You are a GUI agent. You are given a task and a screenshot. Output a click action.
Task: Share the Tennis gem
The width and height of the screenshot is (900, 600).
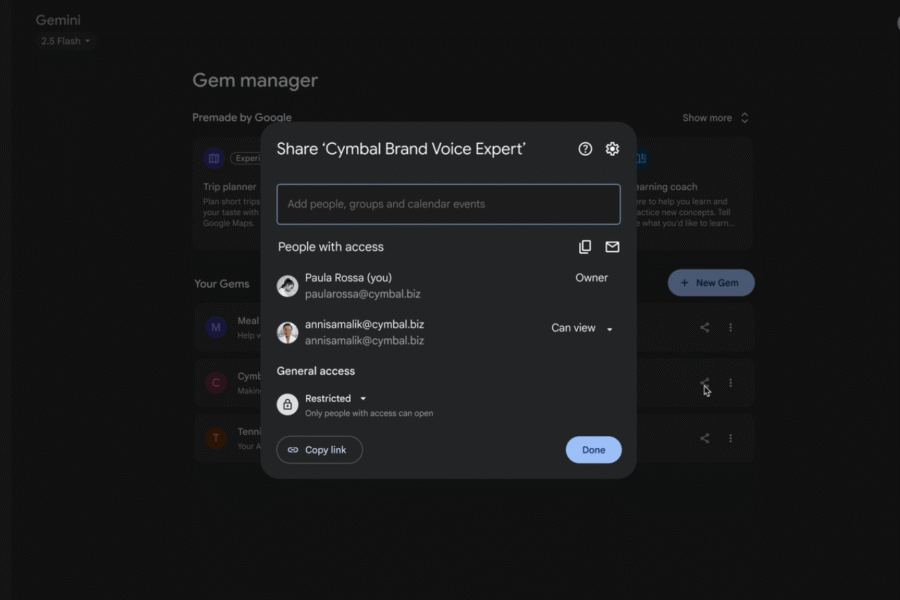[703, 438]
